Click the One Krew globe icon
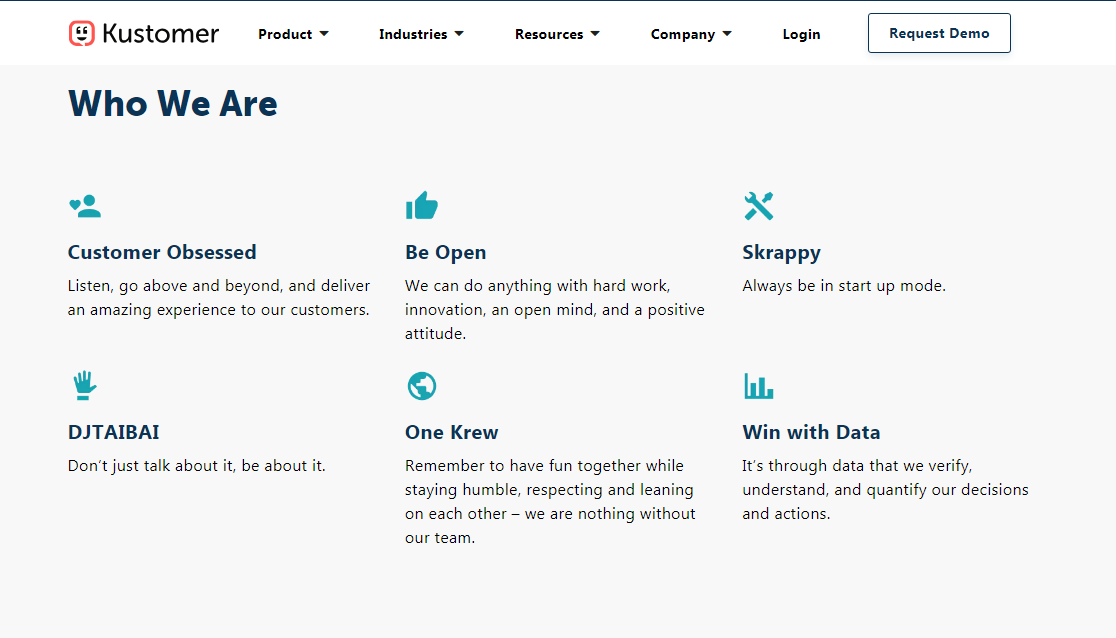 (x=422, y=386)
